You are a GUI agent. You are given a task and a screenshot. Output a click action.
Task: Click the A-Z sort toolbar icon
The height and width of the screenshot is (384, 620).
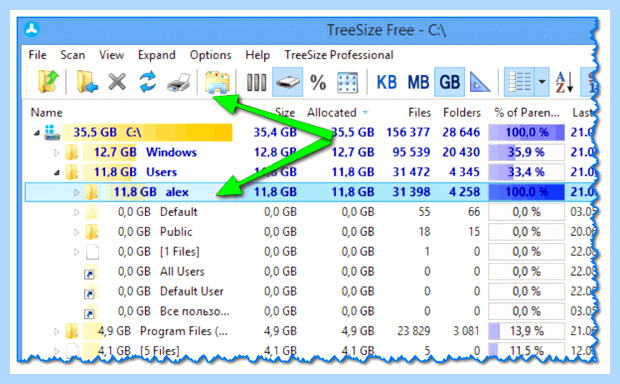coord(564,82)
